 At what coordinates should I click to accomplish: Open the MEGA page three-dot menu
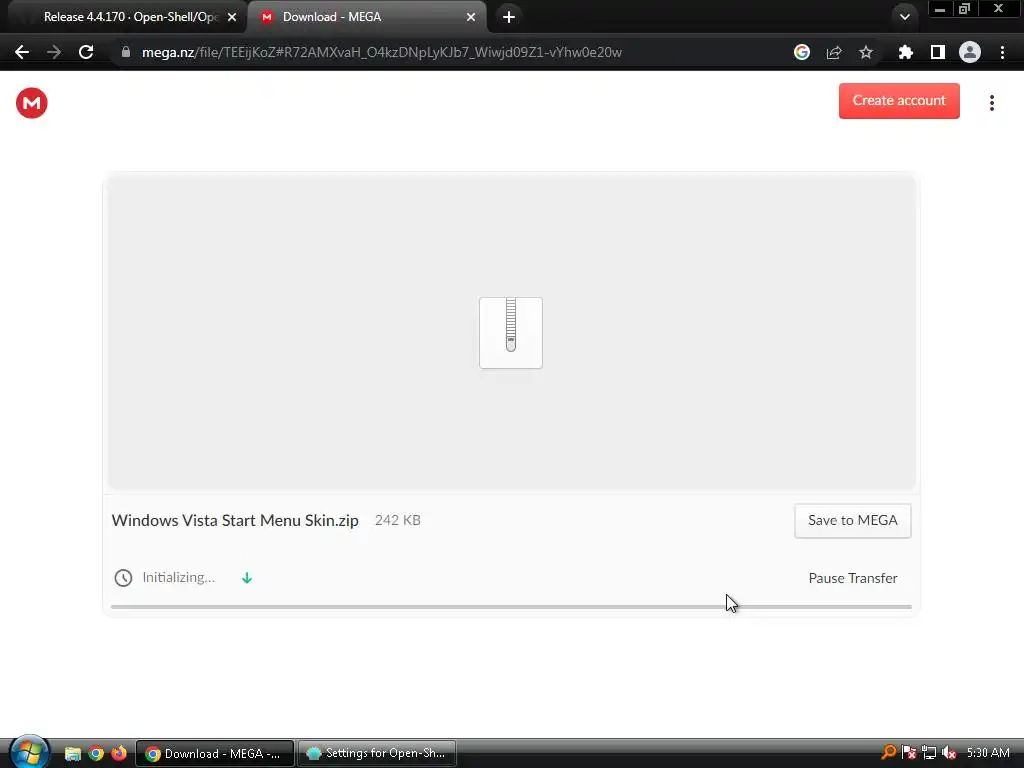point(991,103)
